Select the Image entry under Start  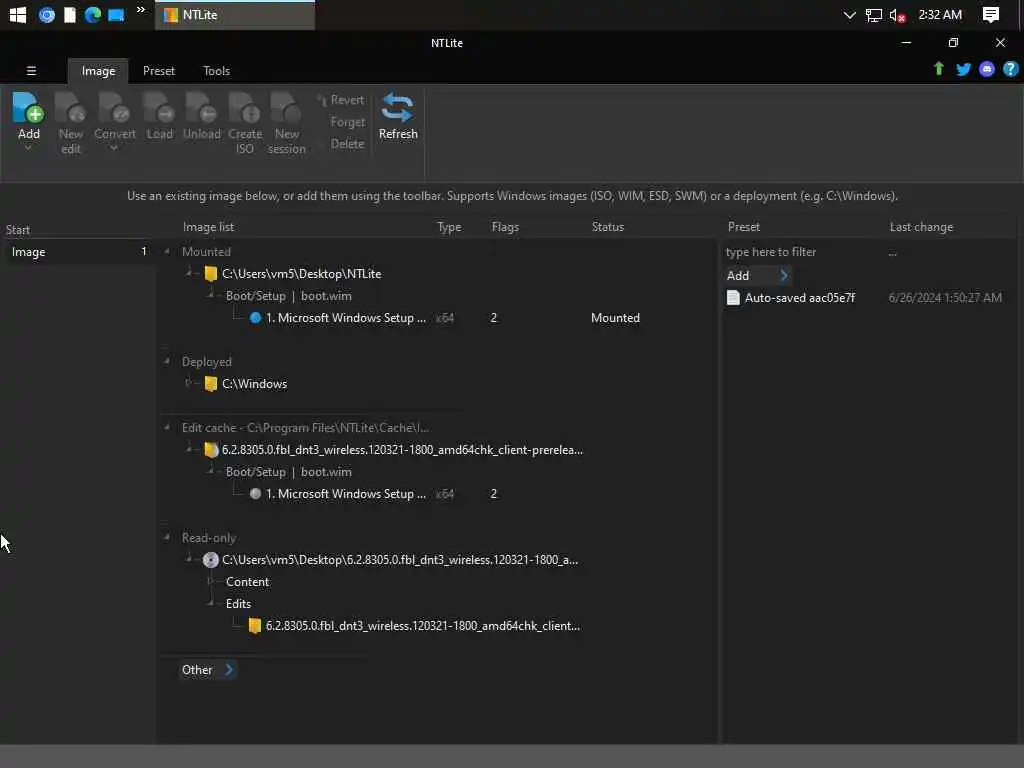pyautogui.click(x=78, y=251)
